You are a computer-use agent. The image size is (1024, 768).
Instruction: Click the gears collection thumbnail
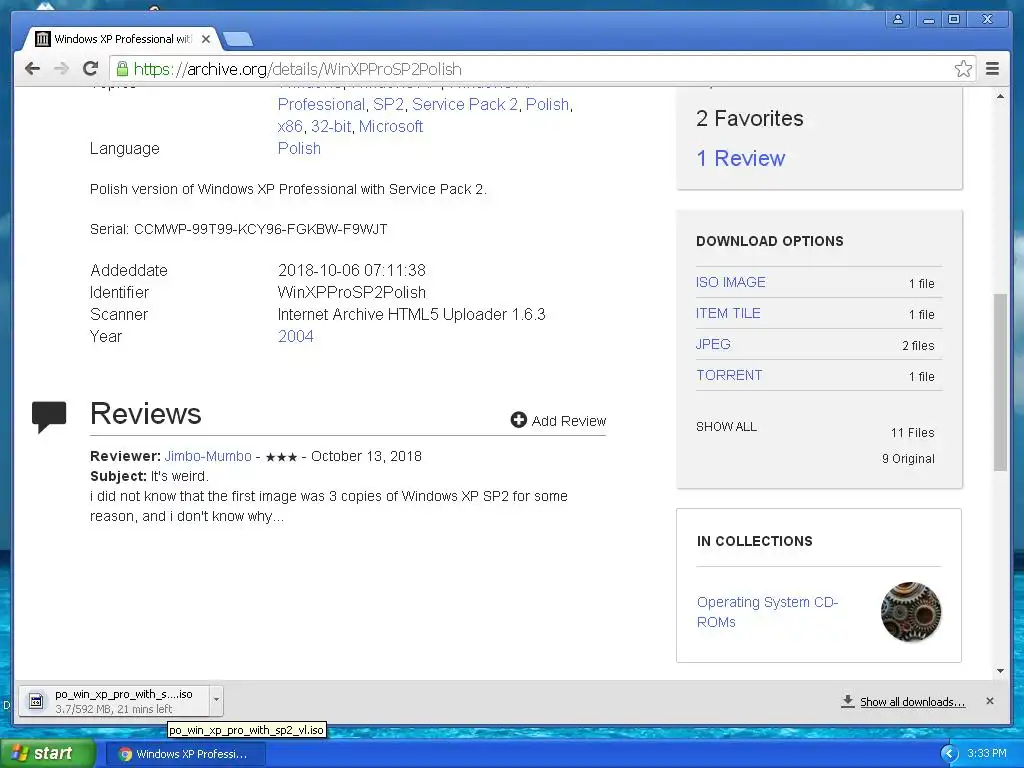(x=911, y=611)
